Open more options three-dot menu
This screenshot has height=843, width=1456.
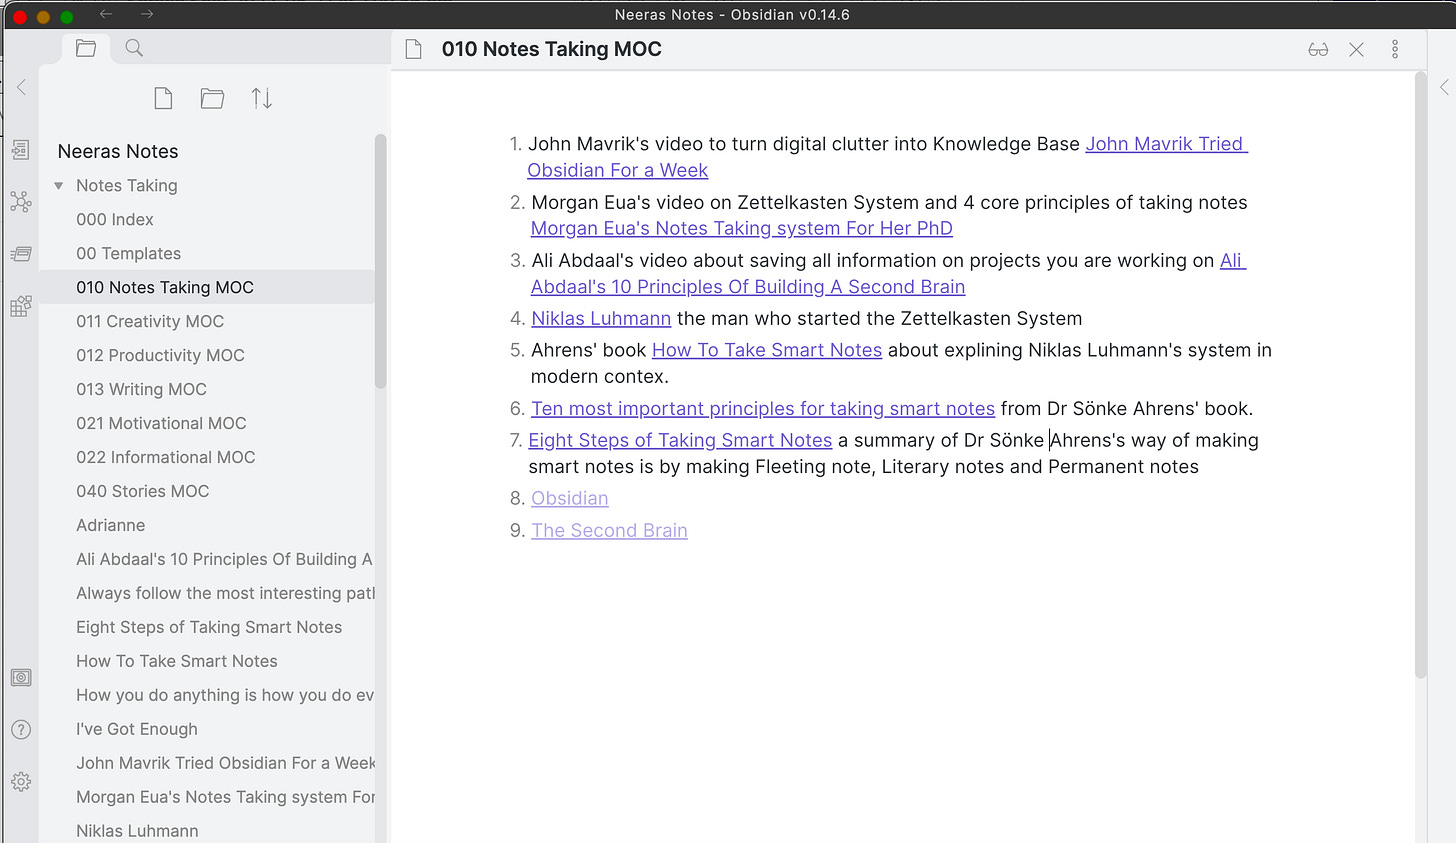coord(1395,49)
